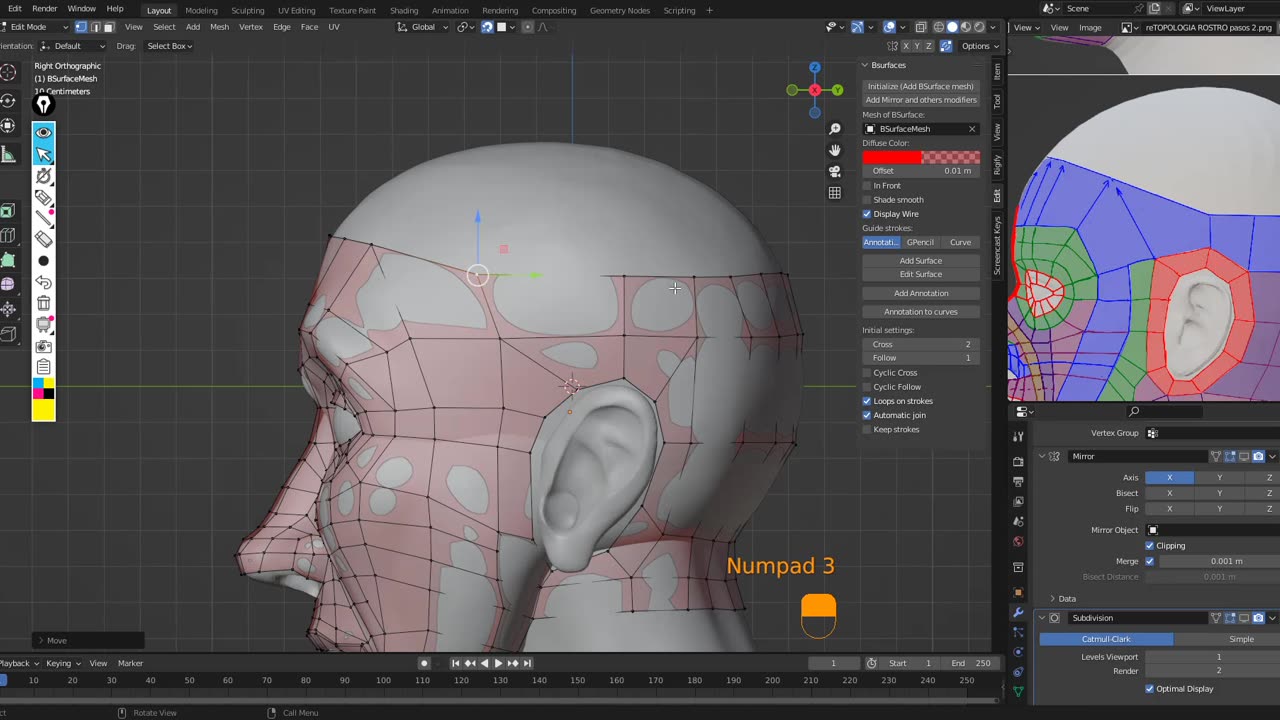Open the Modifier properties wrench tab
1280x720 pixels.
point(1018,612)
